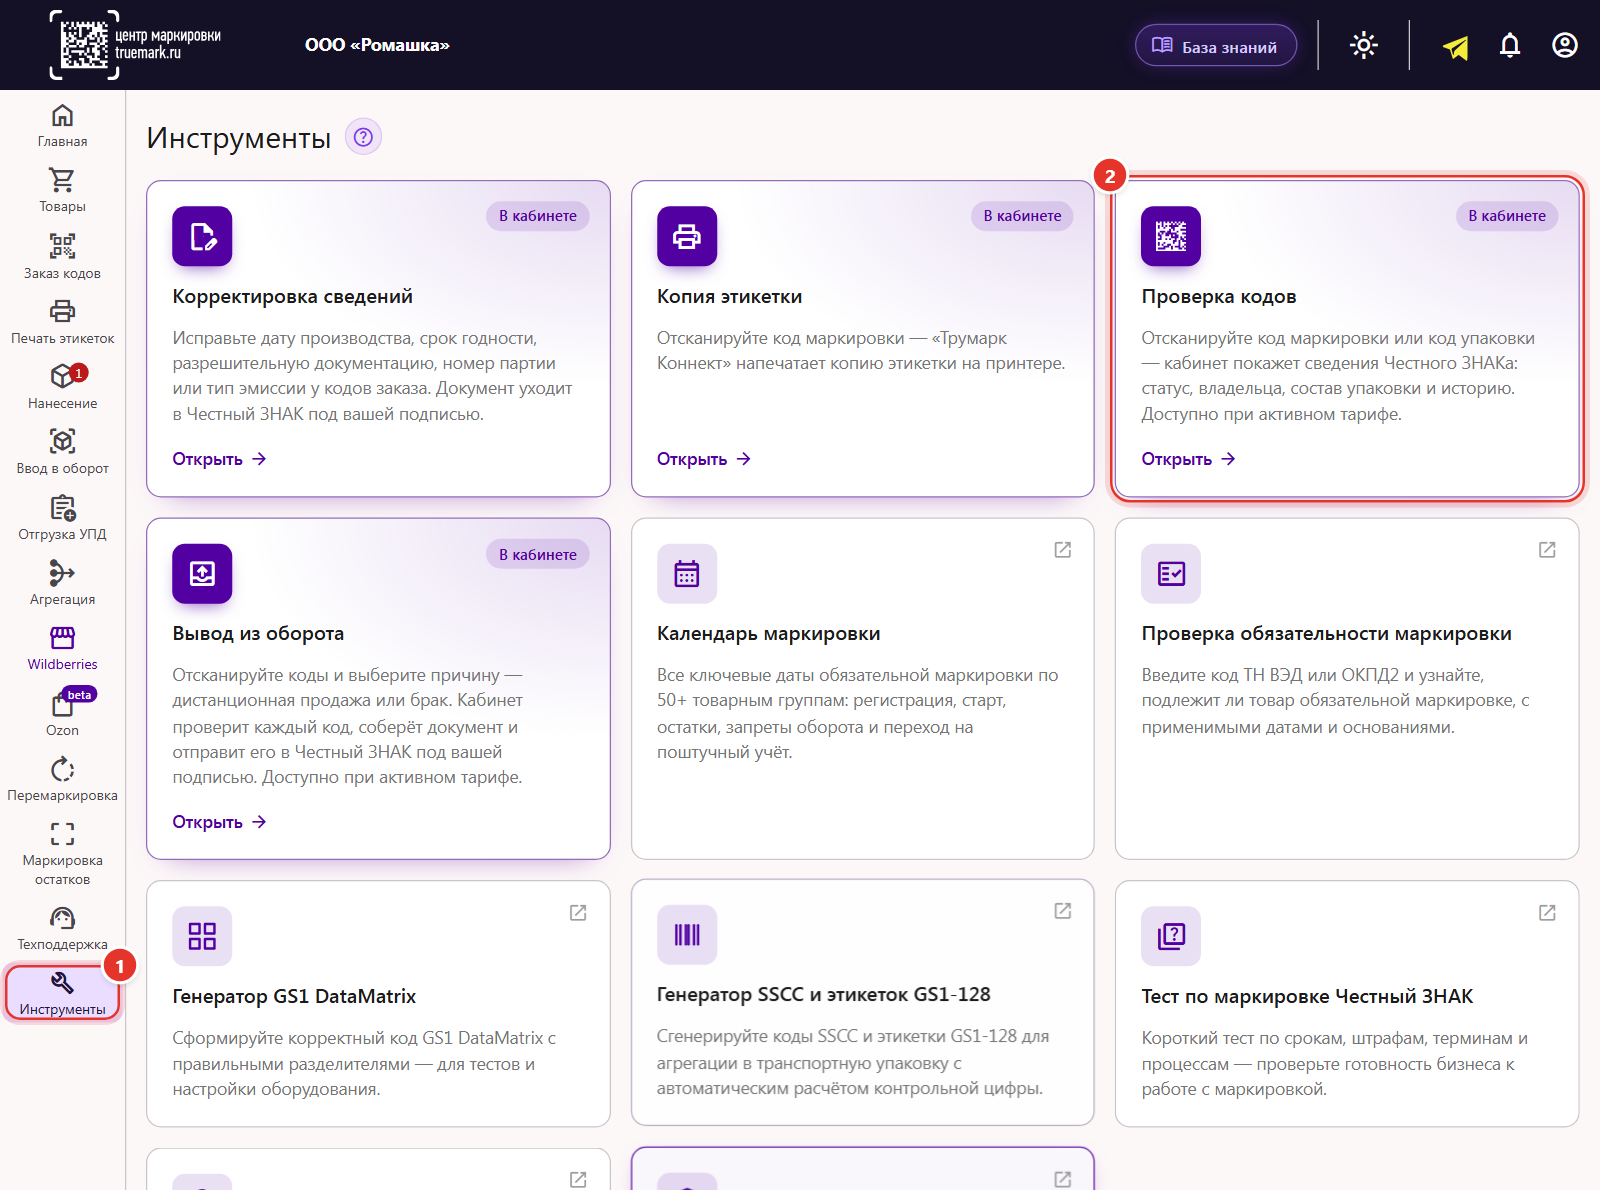Click help question mark beside Инструменты
1600x1190 pixels.
click(x=363, y=137)
